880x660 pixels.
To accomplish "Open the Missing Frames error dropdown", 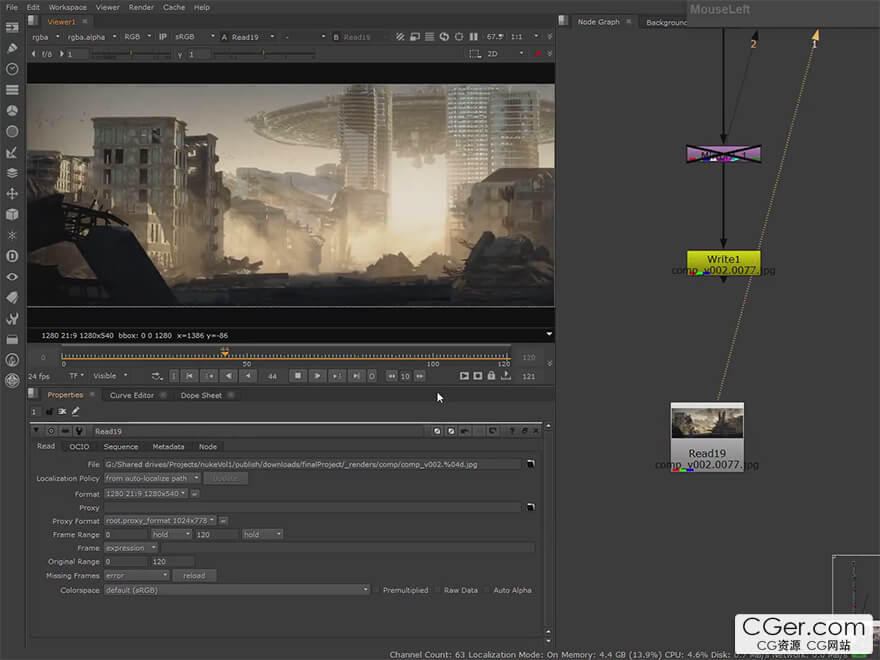I will tap(136, 576).
